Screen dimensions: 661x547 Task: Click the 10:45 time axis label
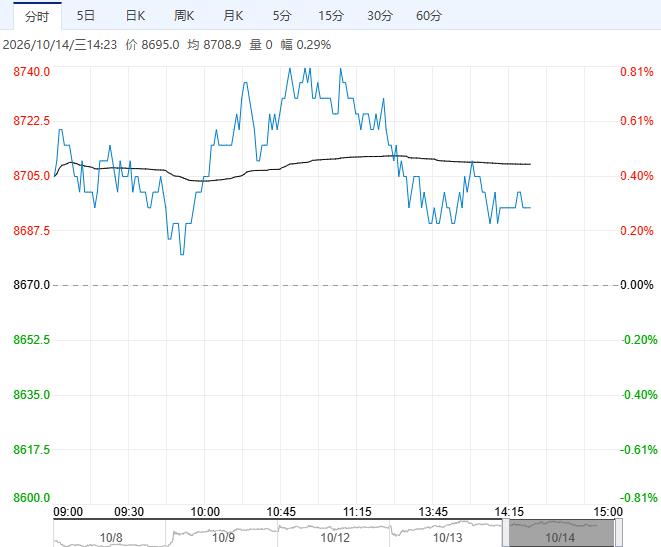click(x=281, y=512)
